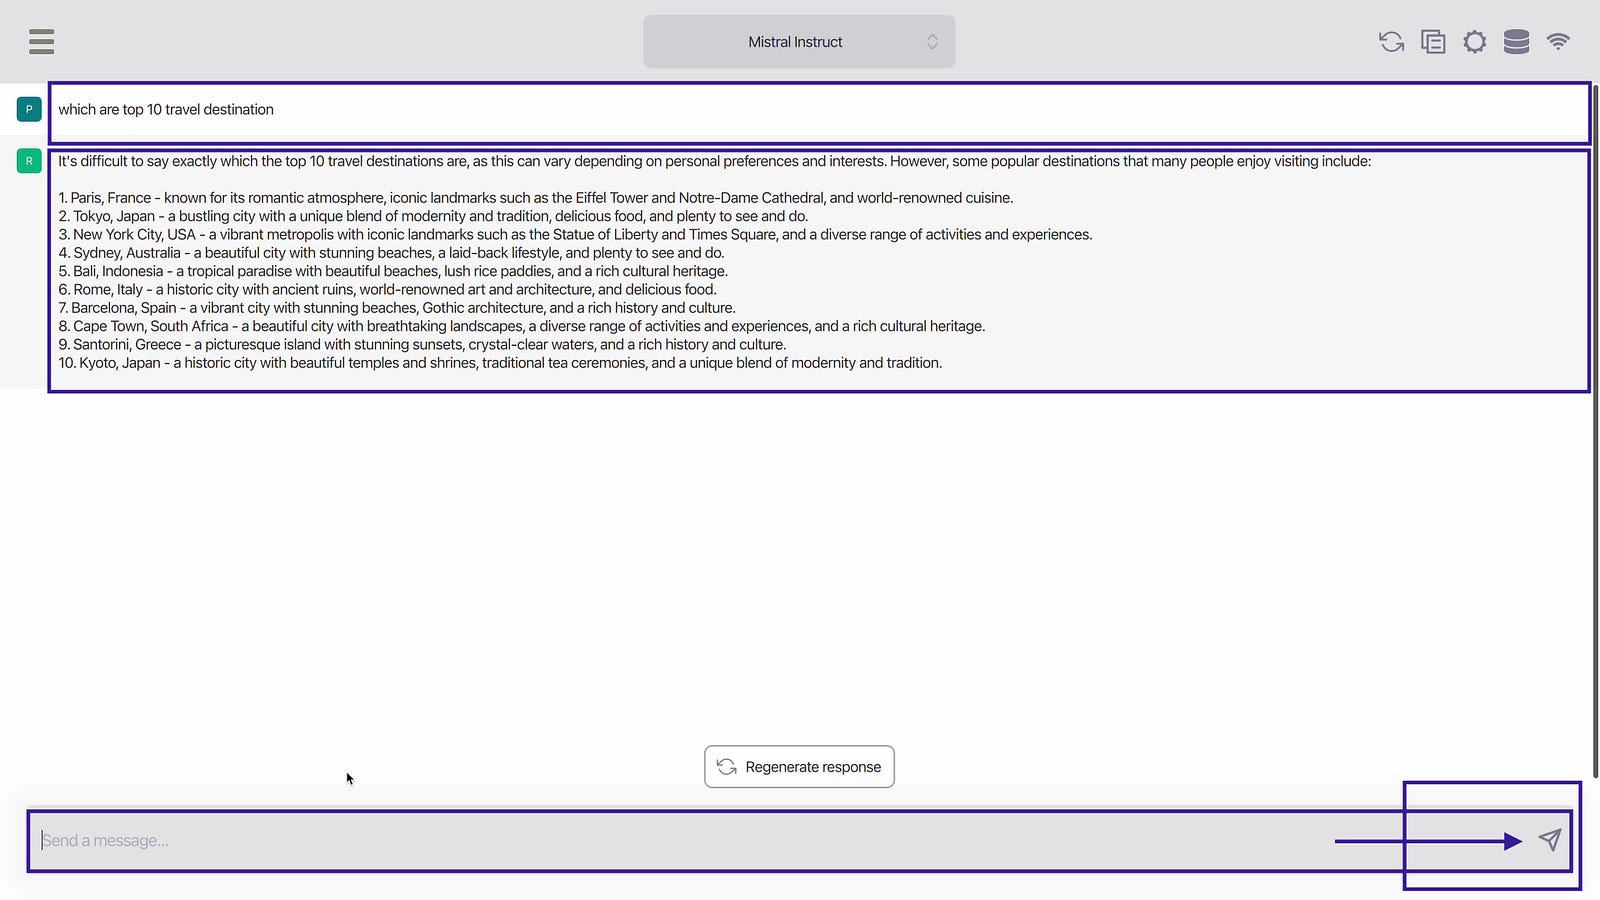Click the copy documents icon
This screenshot has width=1600, height=900.
point(1433,41)
